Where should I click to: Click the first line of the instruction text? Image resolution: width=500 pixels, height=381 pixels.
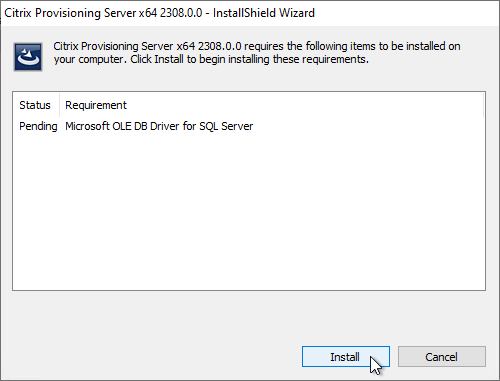(257, 46)
